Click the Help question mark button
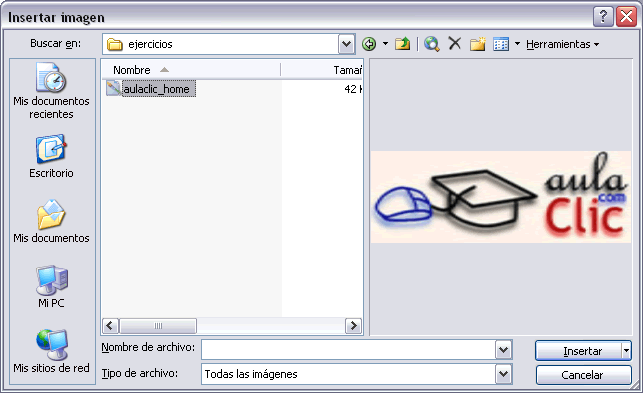Viewport: 643px width, 393px height. [603, 17]
